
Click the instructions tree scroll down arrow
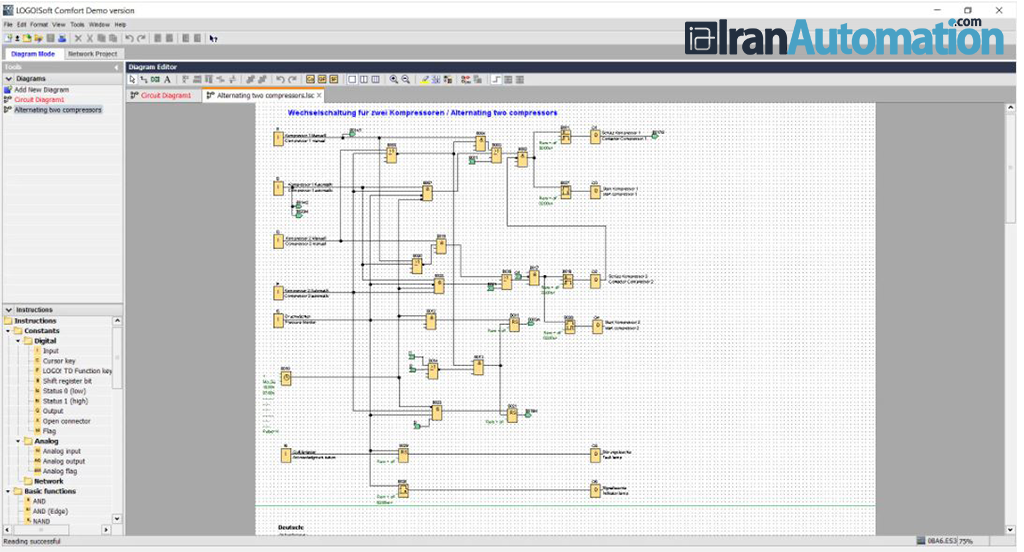coord(117,519)
